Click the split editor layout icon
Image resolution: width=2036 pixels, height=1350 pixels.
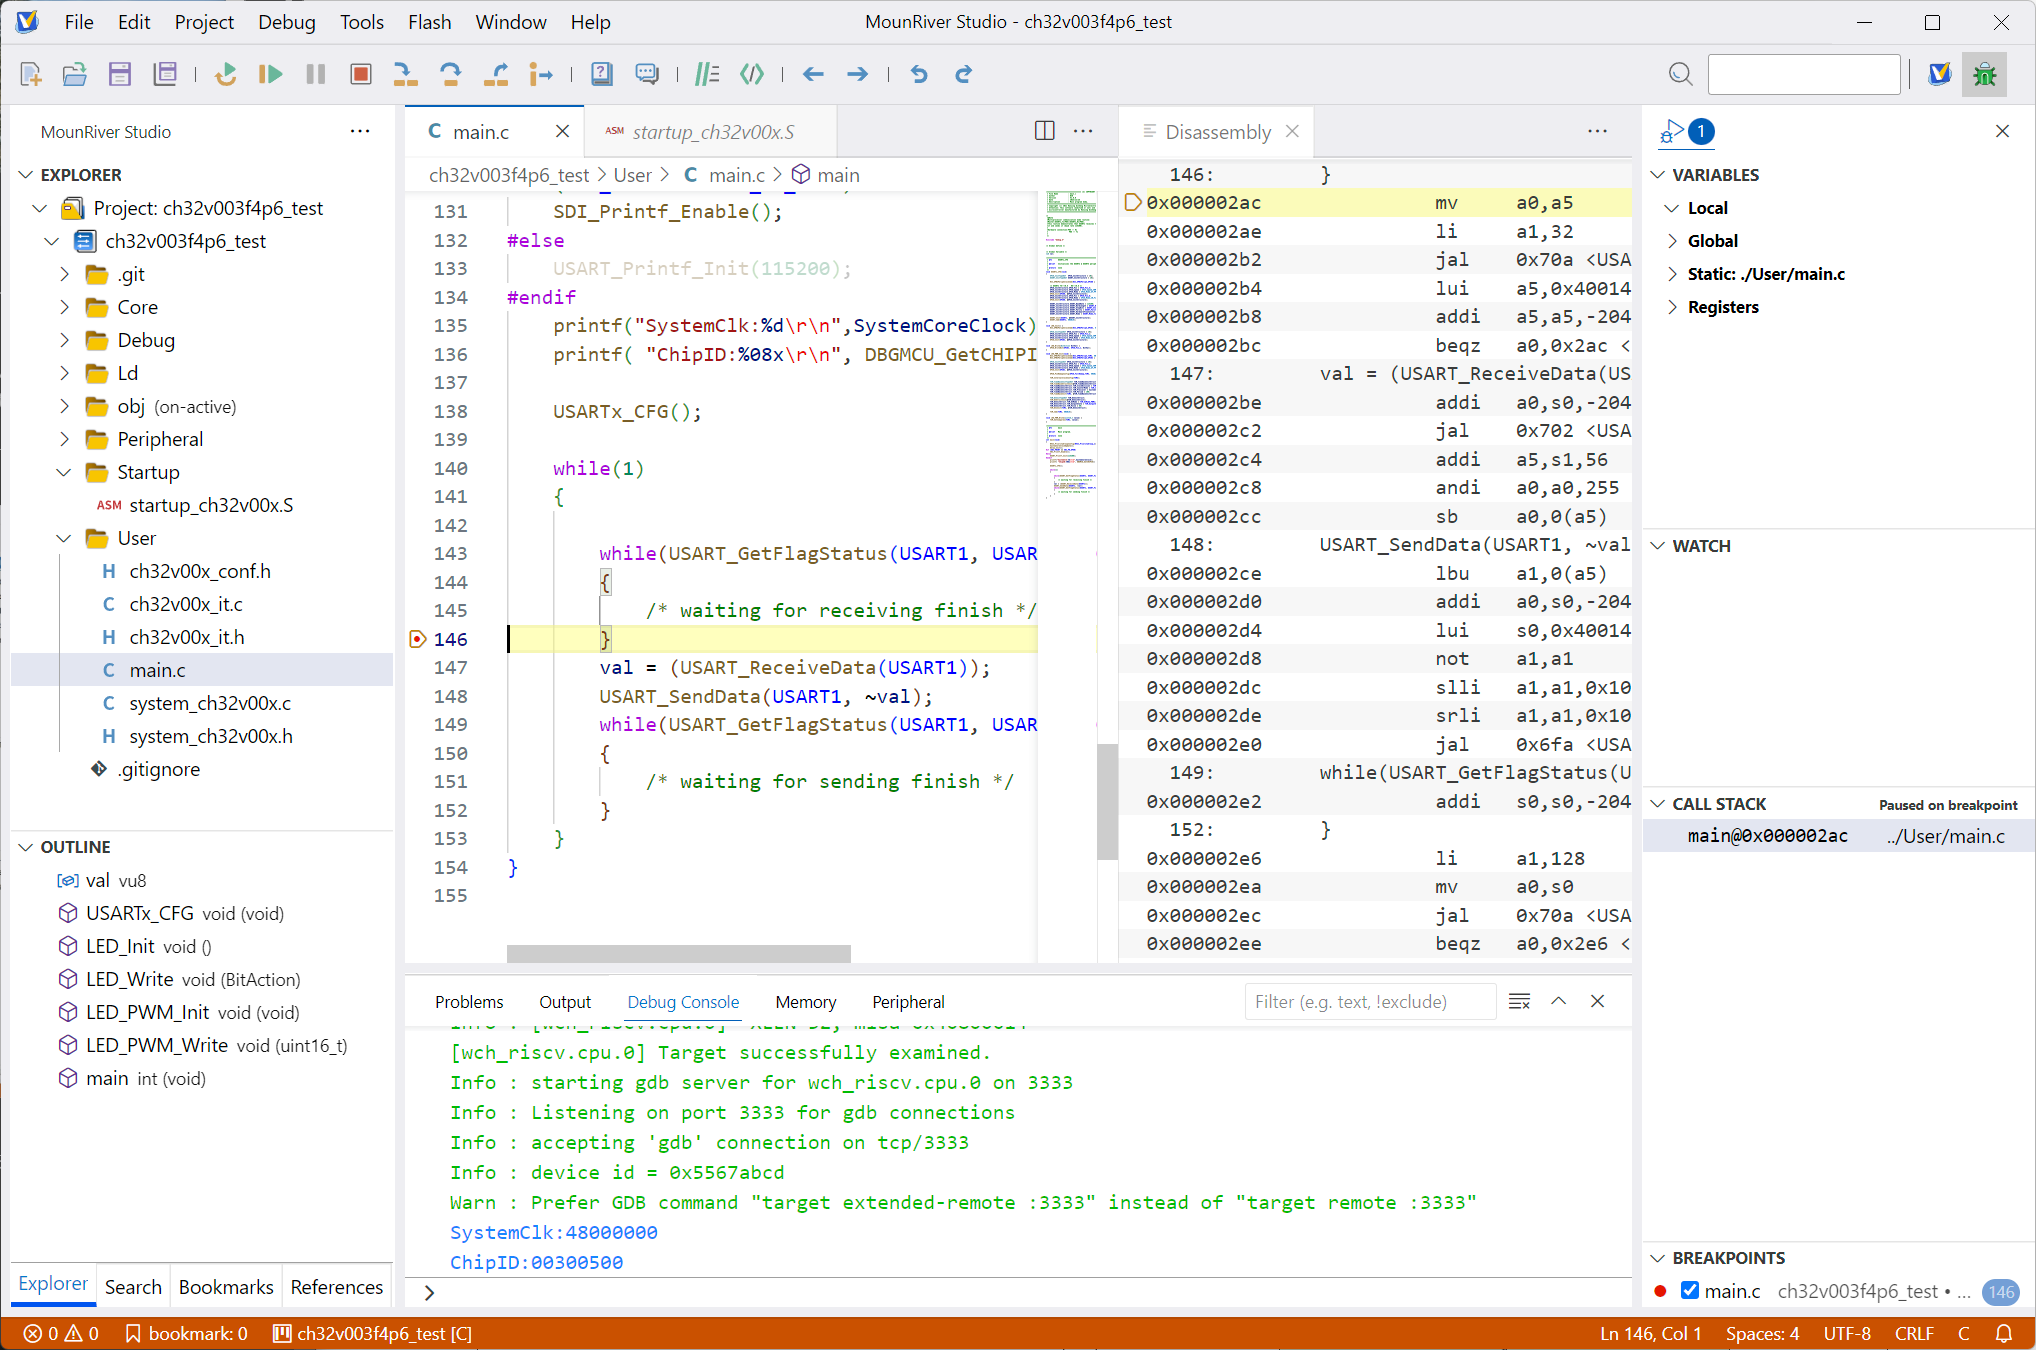coord(1044,131)
